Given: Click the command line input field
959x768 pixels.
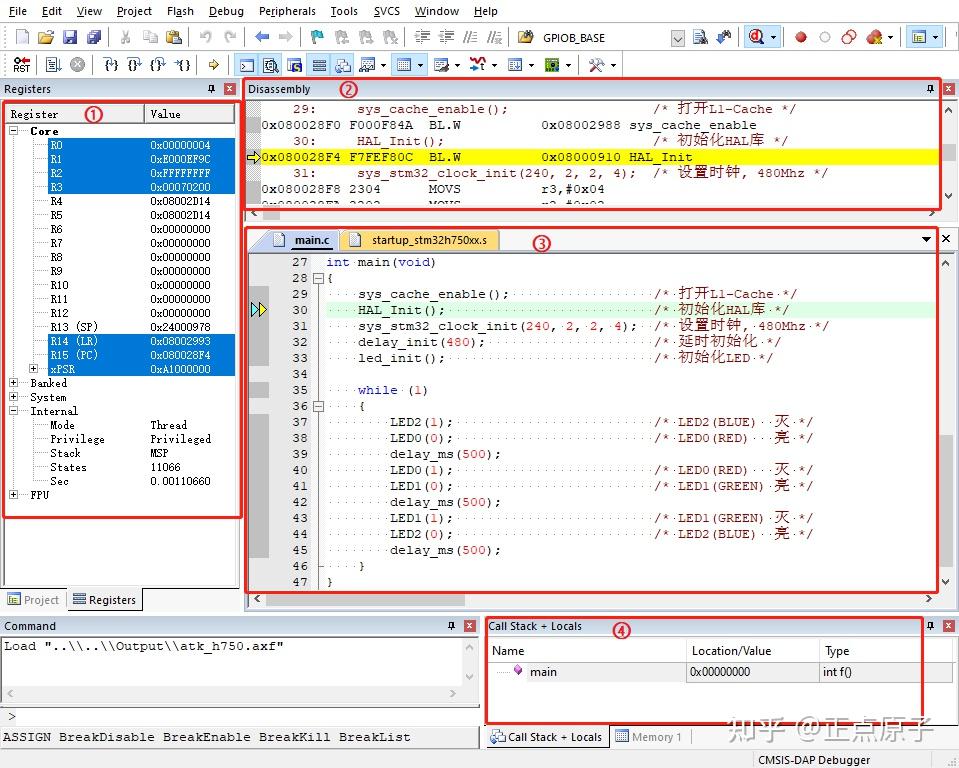Looking at the screenshot, I should [x=240, y=716].
